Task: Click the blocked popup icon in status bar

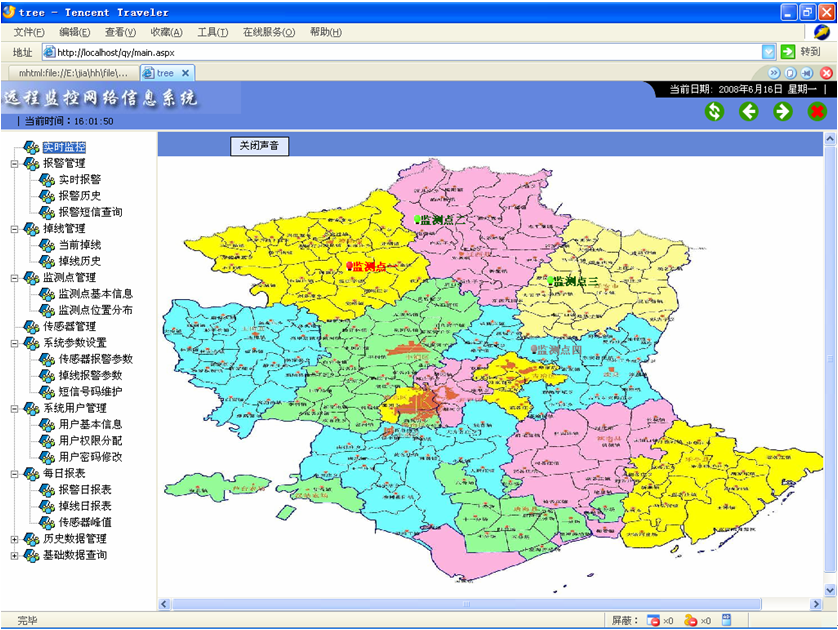Action: 653,621
